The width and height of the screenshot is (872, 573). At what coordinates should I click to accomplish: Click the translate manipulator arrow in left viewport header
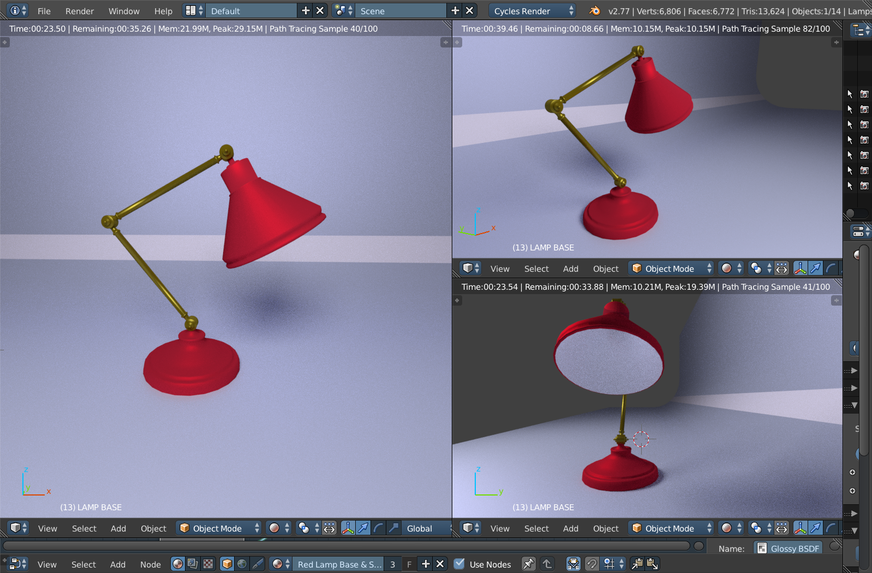click(363, 528)
